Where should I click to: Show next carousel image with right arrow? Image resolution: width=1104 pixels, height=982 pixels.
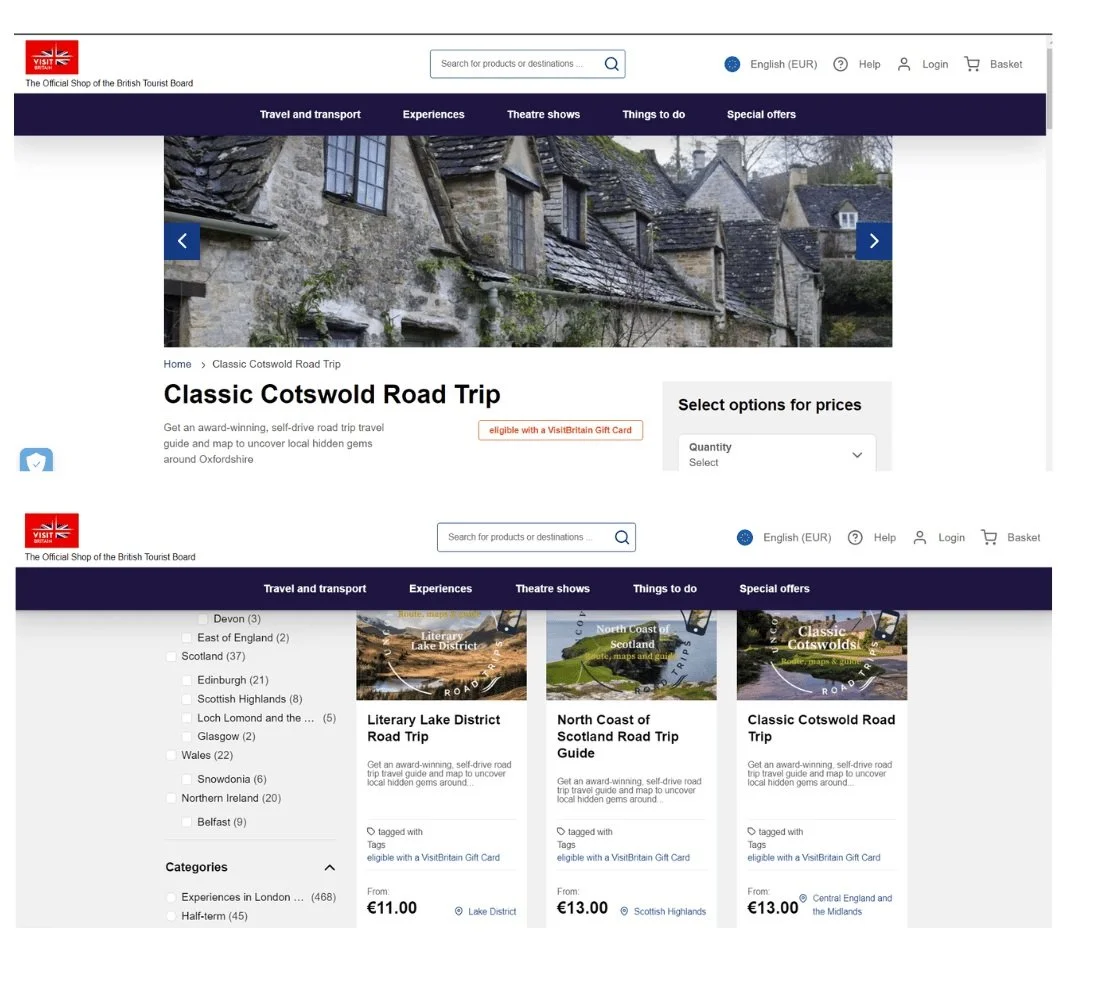point(874,241)
